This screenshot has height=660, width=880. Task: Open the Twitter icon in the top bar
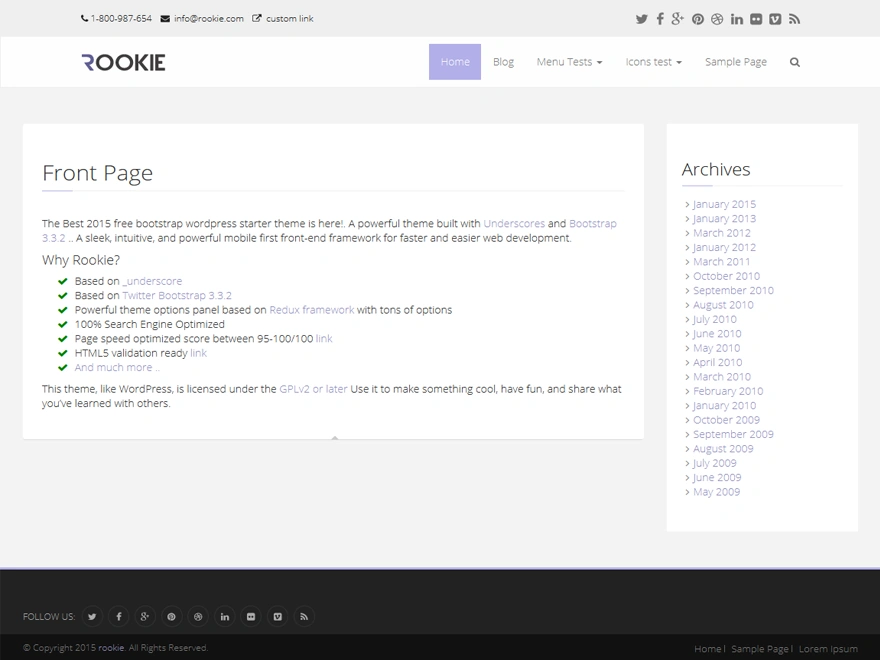[641, 19]
